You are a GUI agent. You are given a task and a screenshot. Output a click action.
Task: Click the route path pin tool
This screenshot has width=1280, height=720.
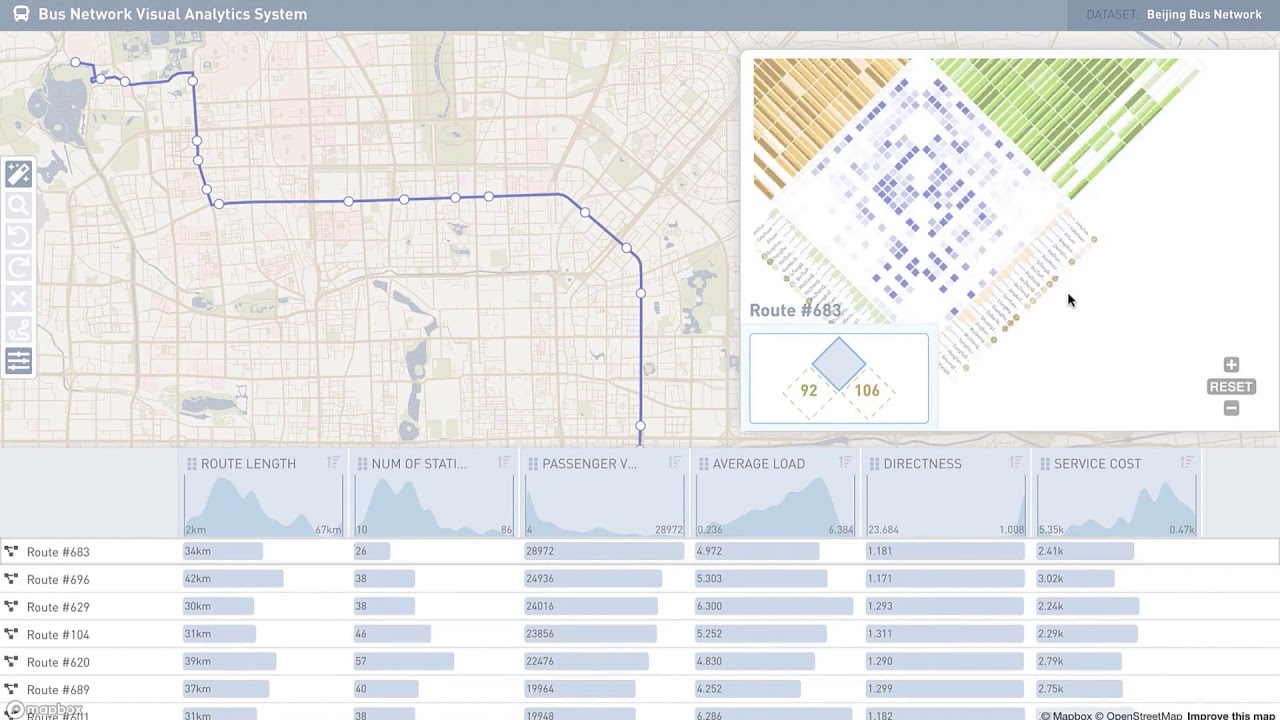coord(18,330)
